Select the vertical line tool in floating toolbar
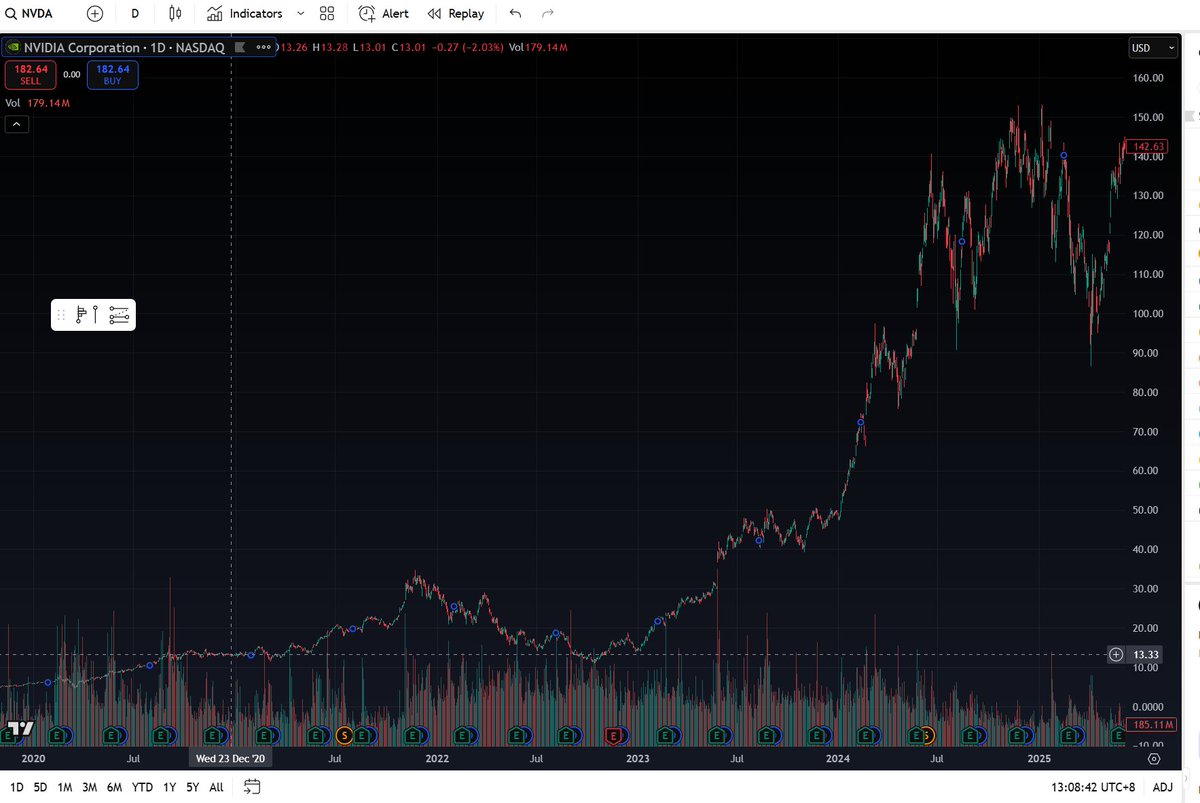1200x803 pixels. 96,315
